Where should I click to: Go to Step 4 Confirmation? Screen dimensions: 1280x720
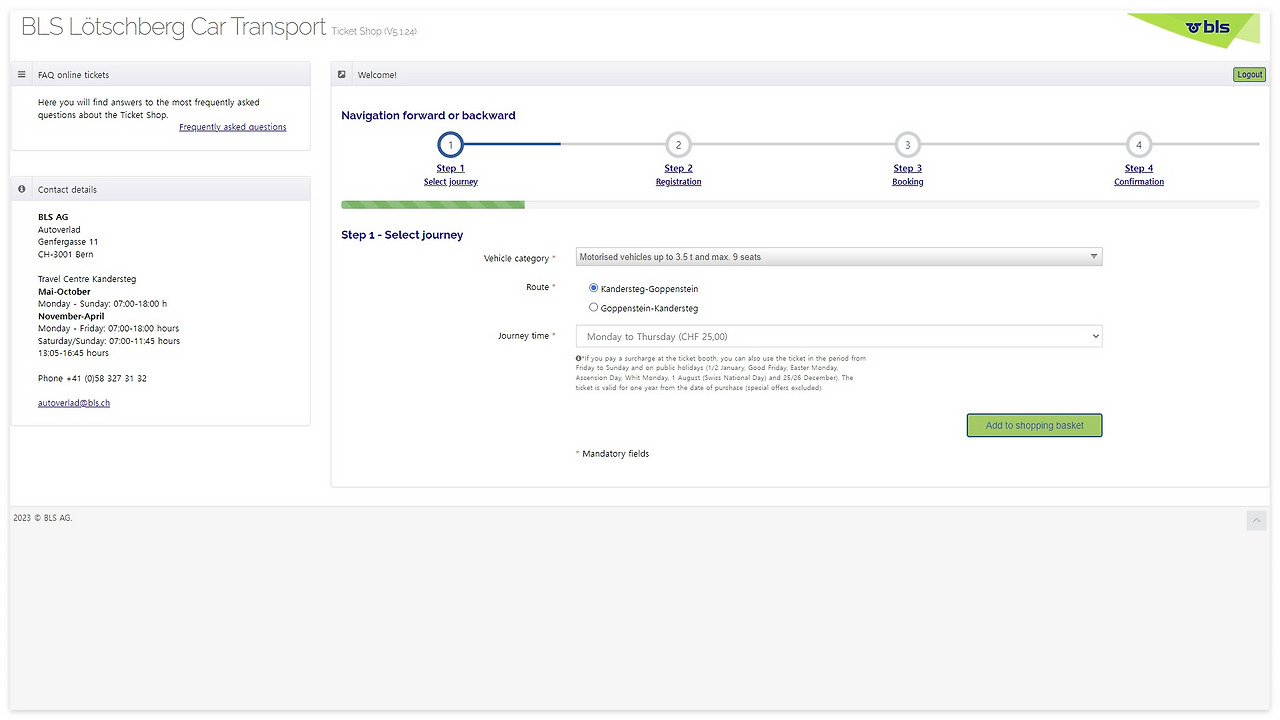point(1139,175)
